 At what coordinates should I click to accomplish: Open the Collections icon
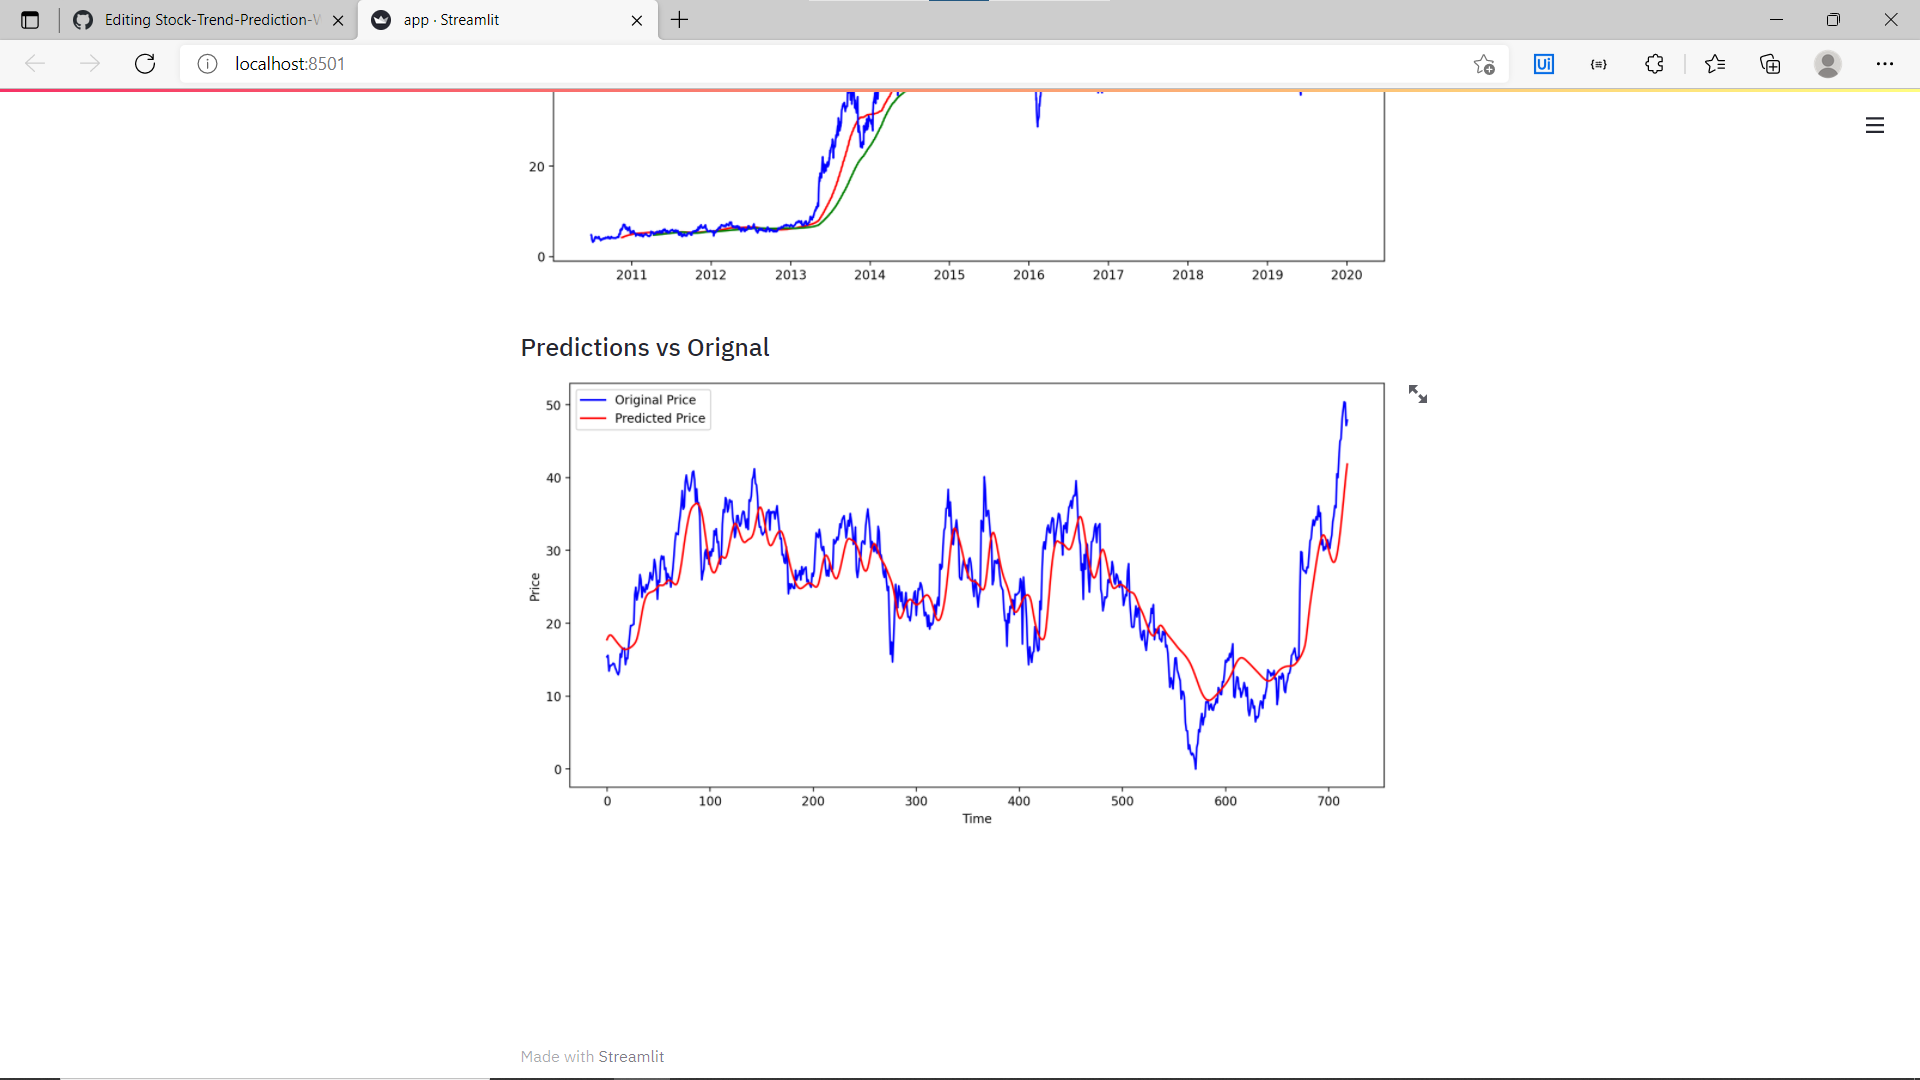1770,64
